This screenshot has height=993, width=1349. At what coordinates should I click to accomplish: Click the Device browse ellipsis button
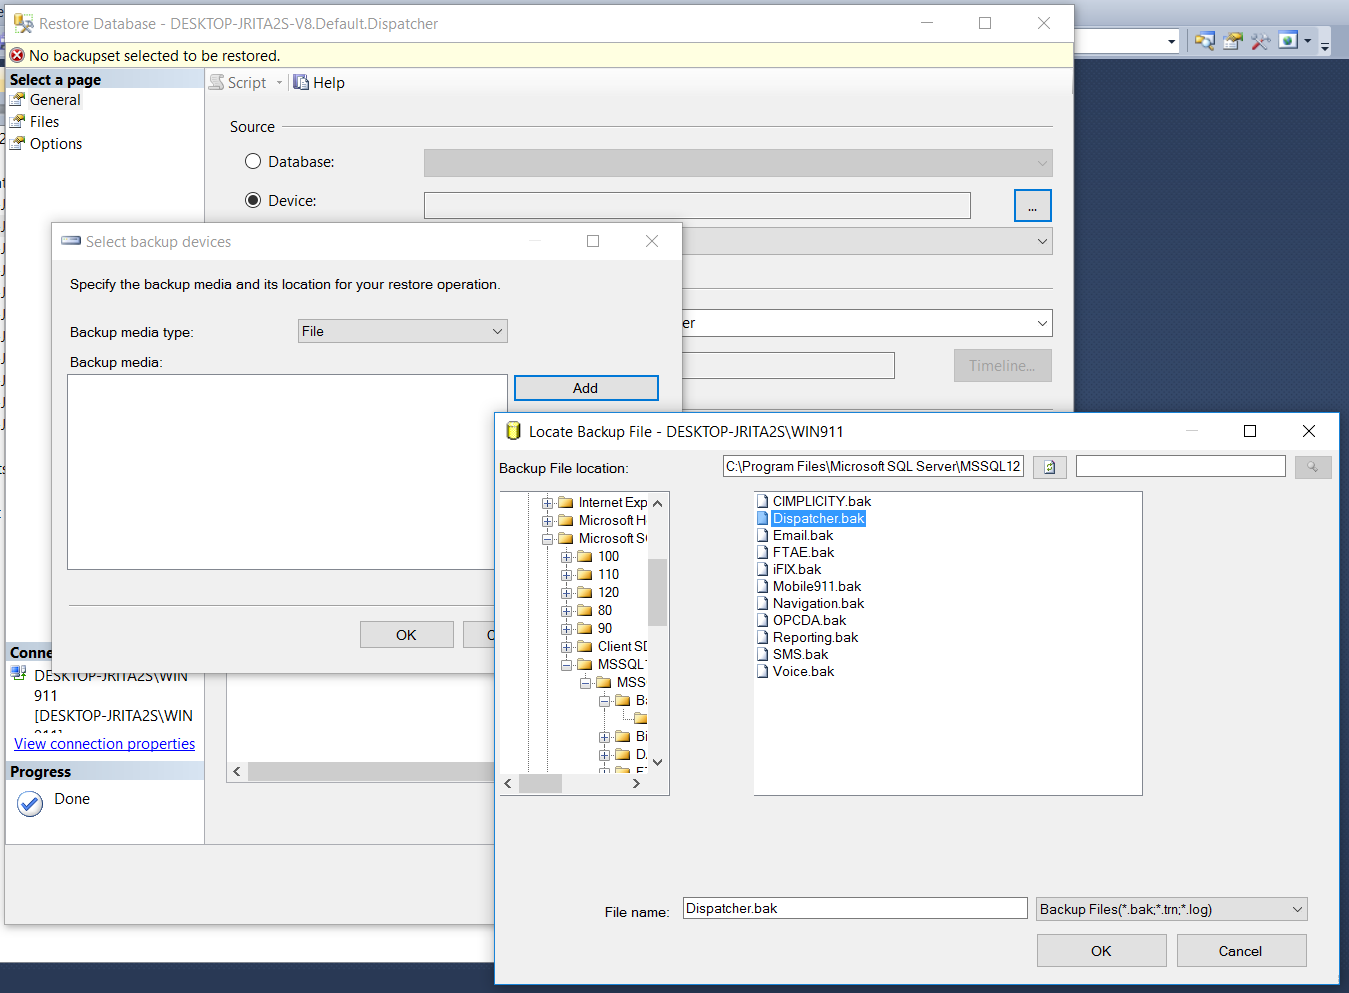click(1033, 206)
